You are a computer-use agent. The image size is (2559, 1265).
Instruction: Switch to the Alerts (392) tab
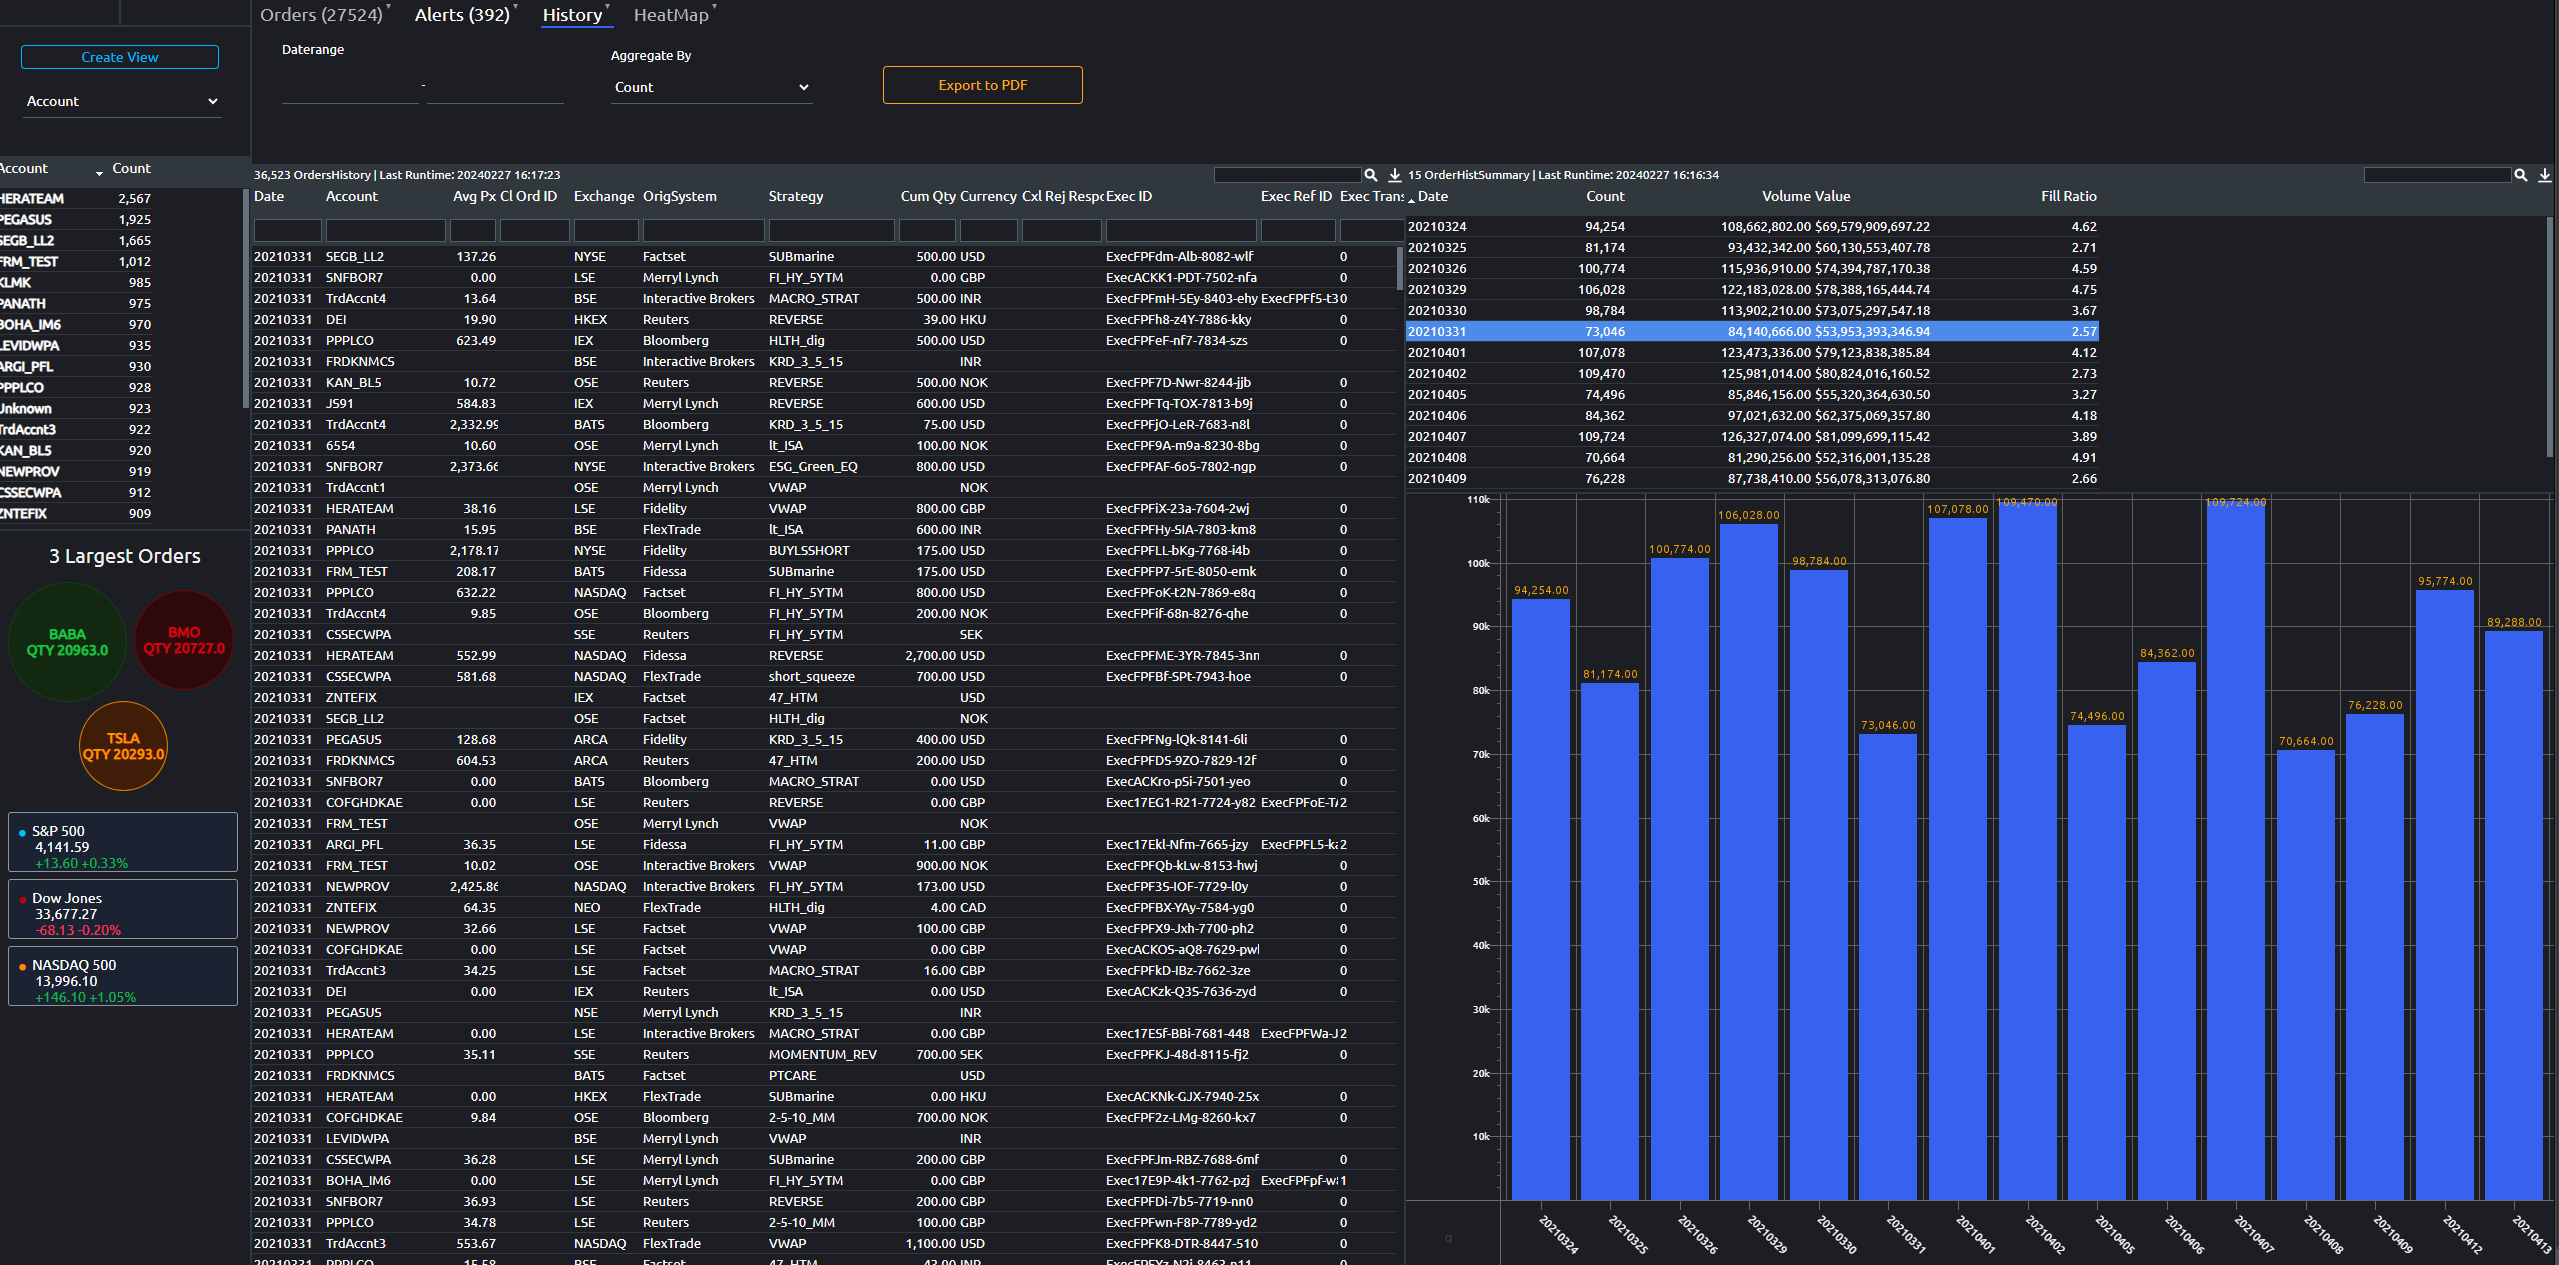[x=462, y=15]
